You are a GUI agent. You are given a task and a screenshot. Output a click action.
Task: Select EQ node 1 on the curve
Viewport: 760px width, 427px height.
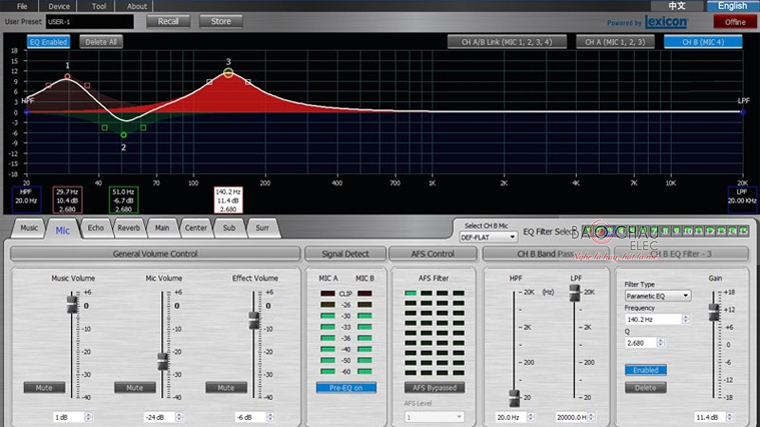pyautogui.click(x=67, y=76)
